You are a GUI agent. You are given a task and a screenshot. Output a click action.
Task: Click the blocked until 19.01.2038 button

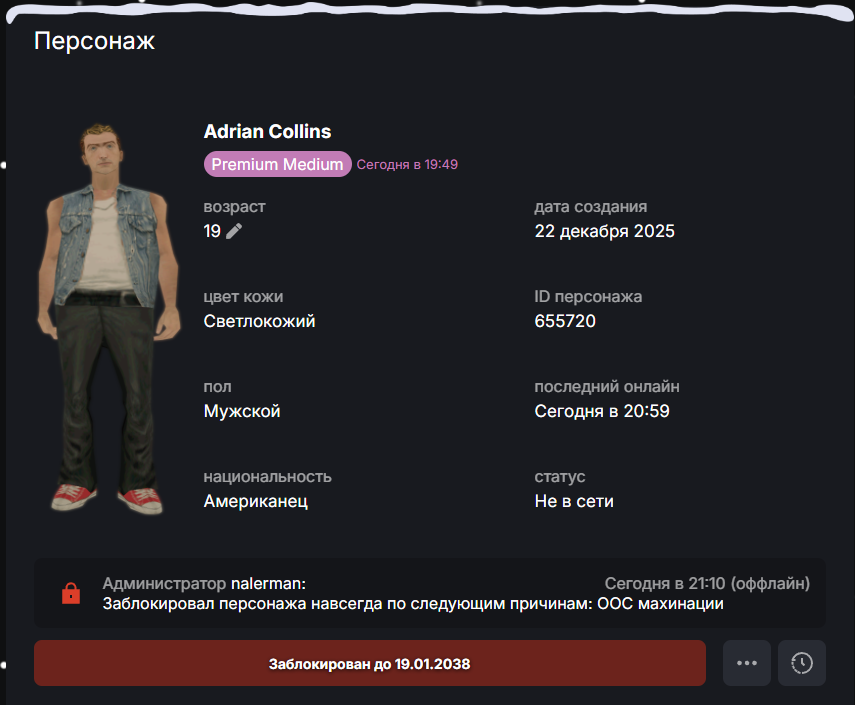coord(370,663)
